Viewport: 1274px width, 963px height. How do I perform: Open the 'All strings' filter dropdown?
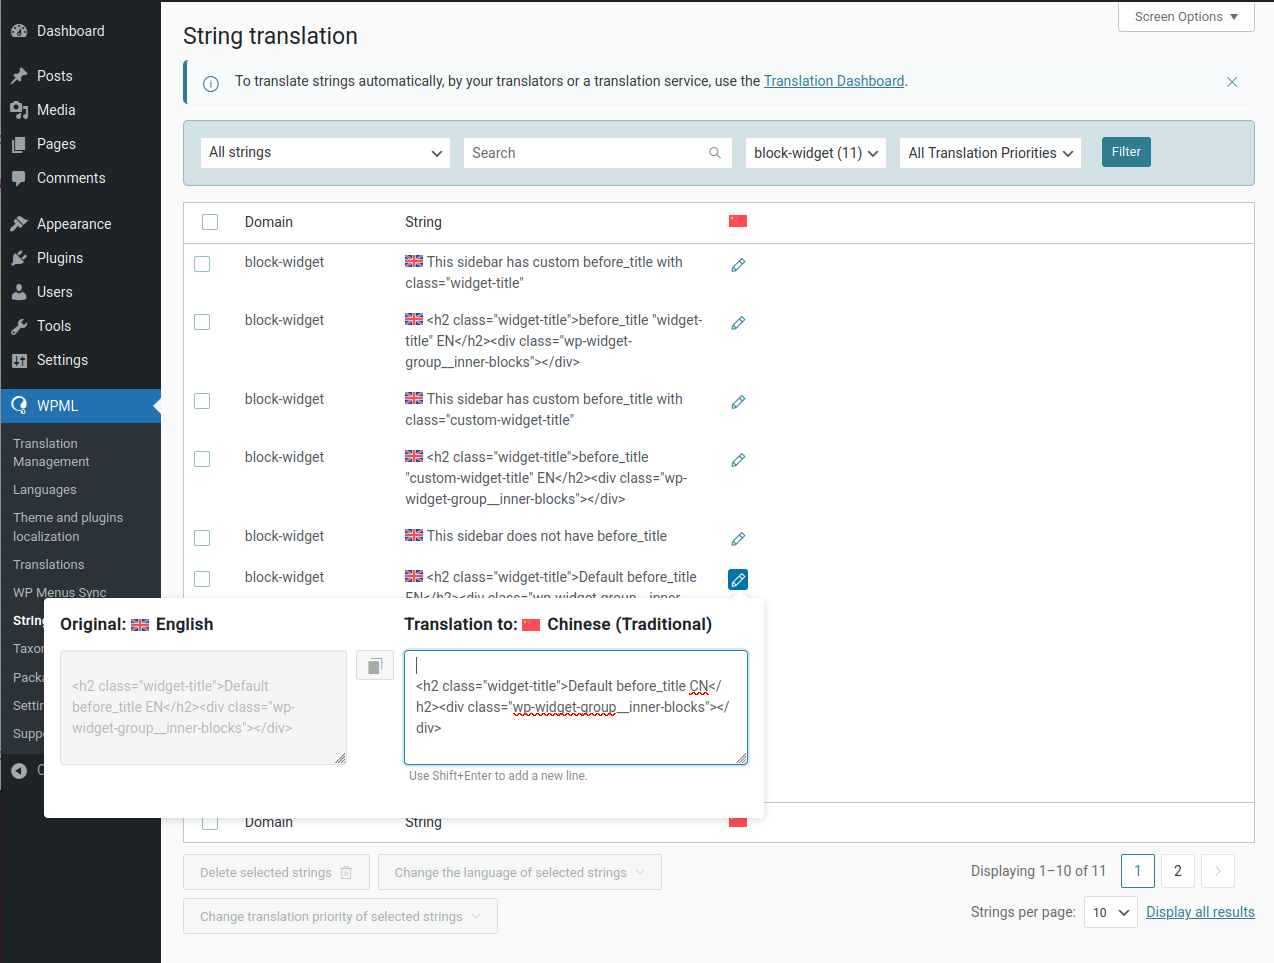pyautogui.click(x=325, y=153)
